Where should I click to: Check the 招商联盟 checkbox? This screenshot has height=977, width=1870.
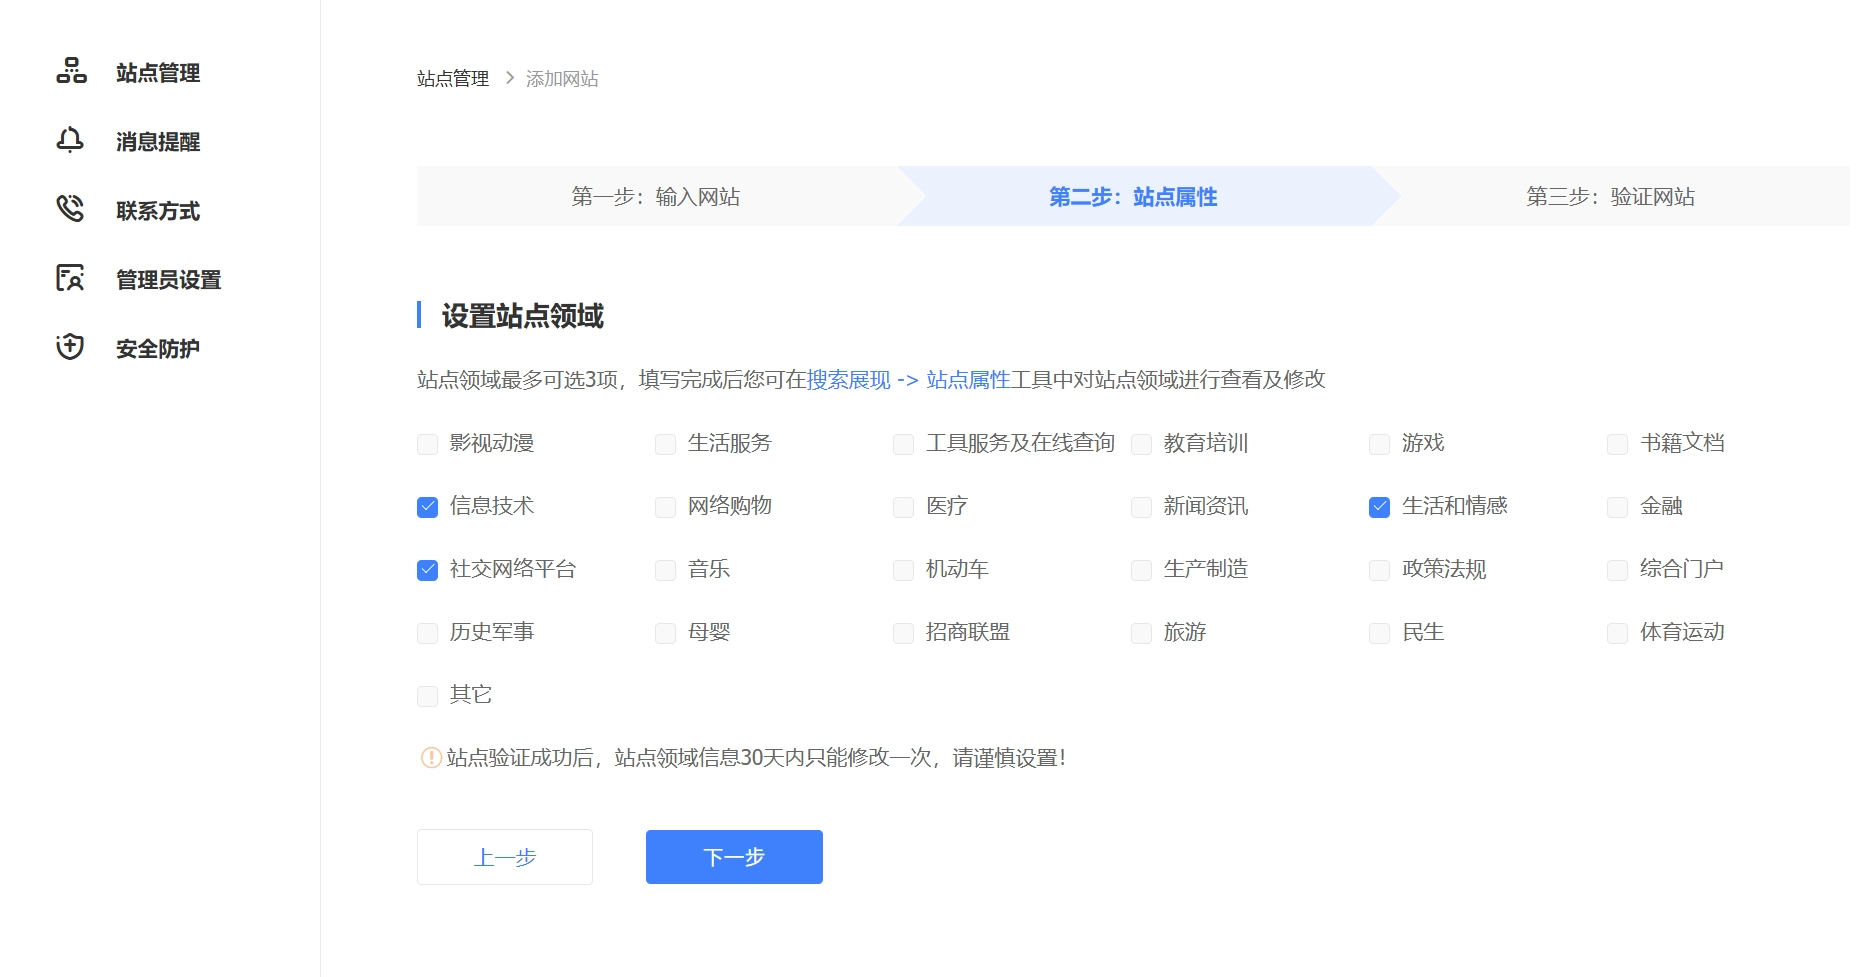click(x=903, y=633)
